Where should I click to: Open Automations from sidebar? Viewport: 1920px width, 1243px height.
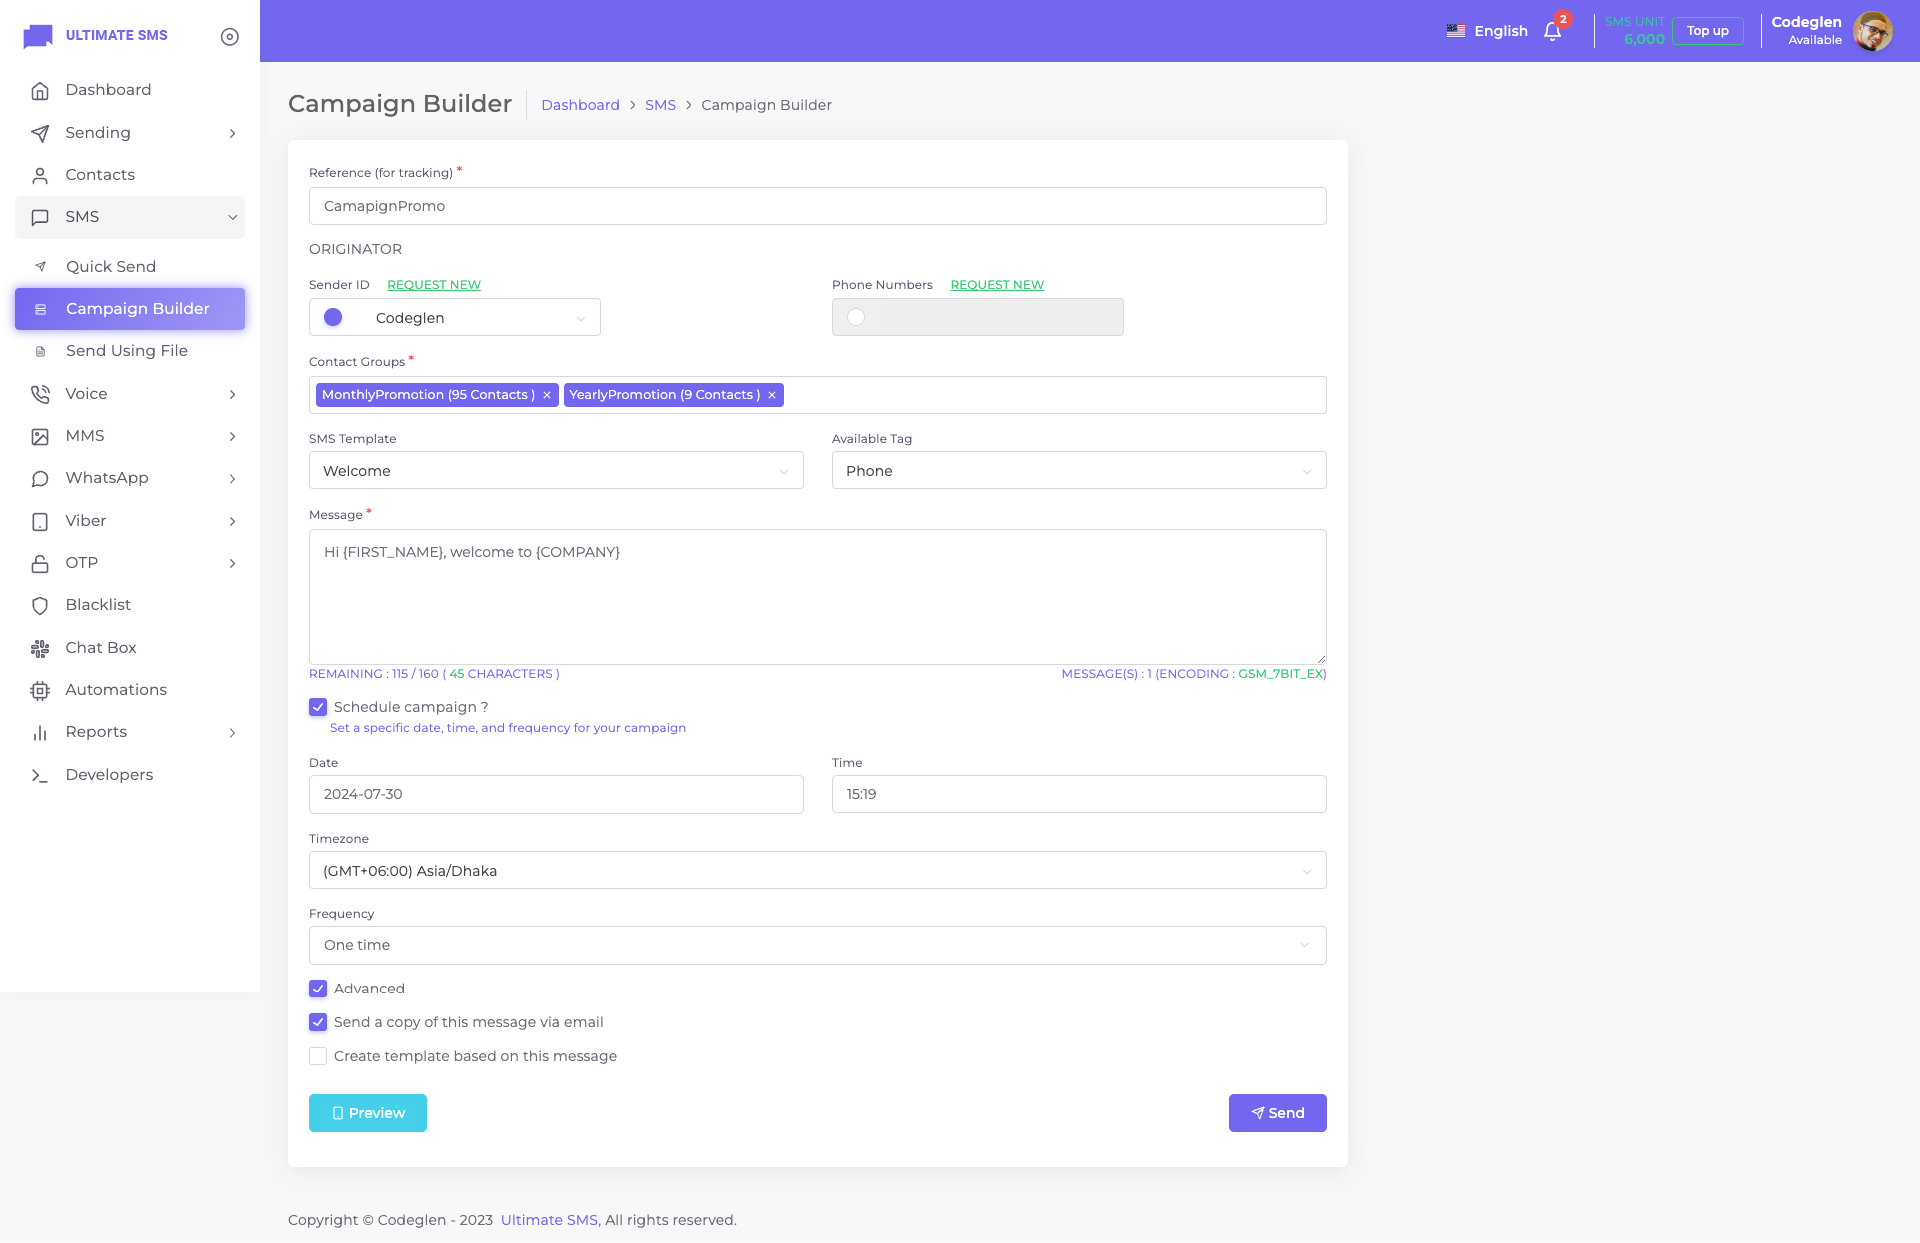(115, 690)
